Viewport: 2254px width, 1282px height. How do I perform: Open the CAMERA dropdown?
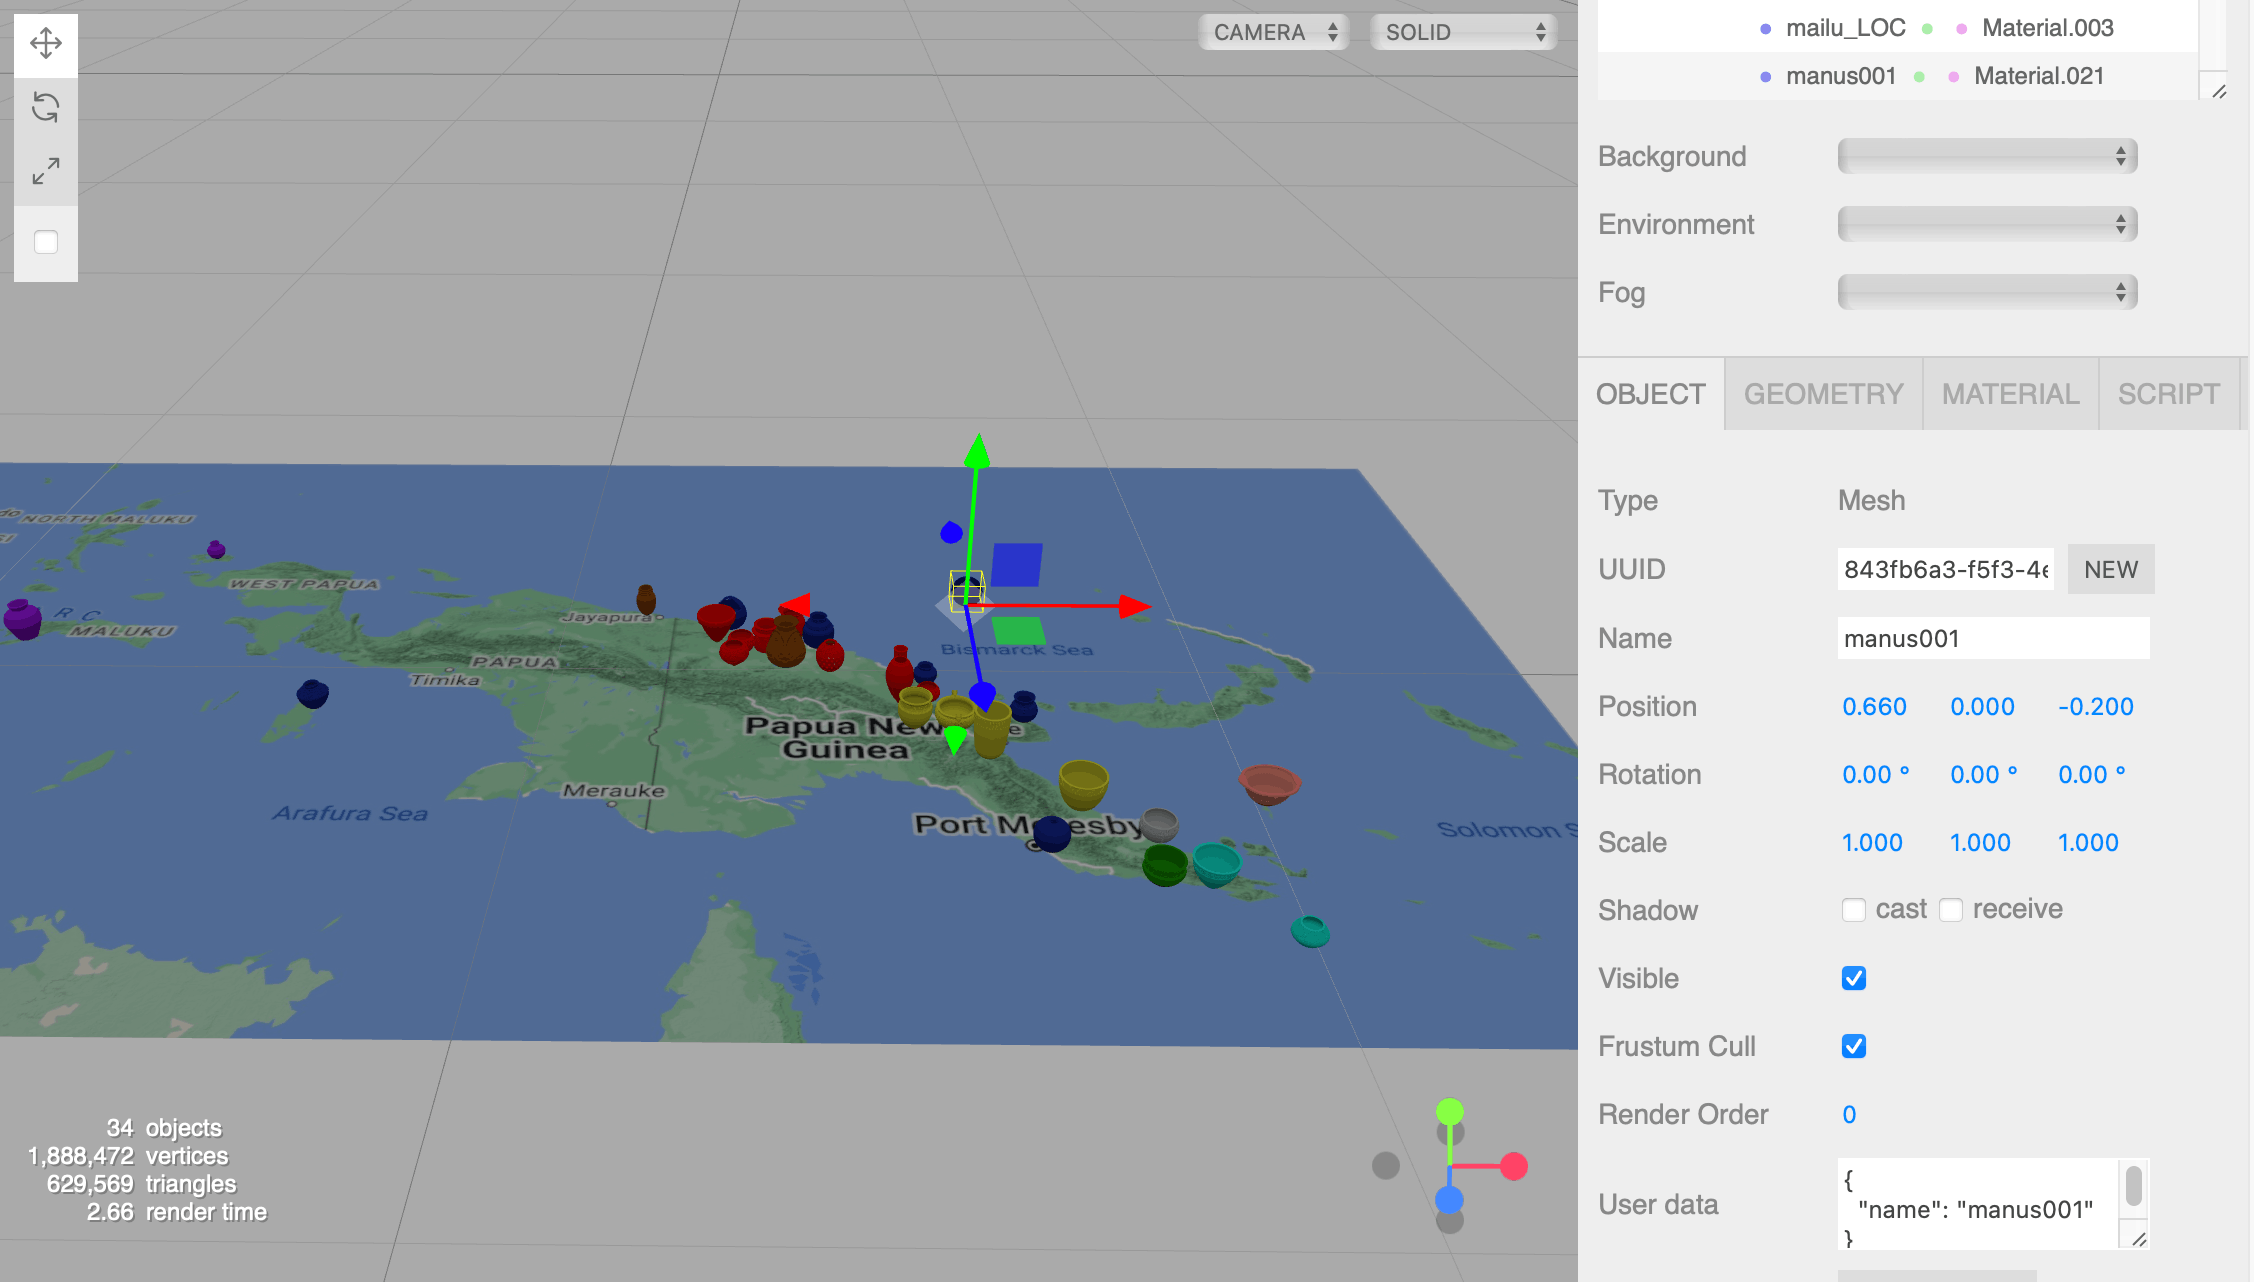[x=1274, y=32]
